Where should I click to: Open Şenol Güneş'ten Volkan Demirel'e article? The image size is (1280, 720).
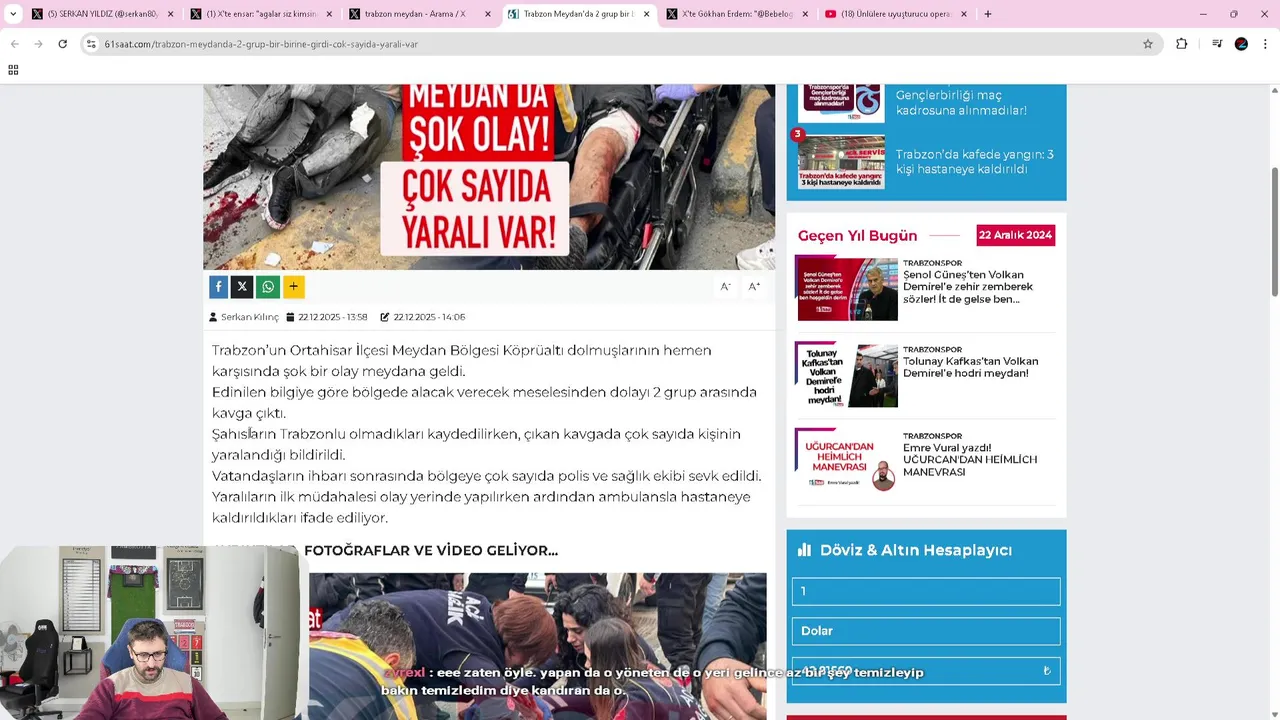[967, 287]
